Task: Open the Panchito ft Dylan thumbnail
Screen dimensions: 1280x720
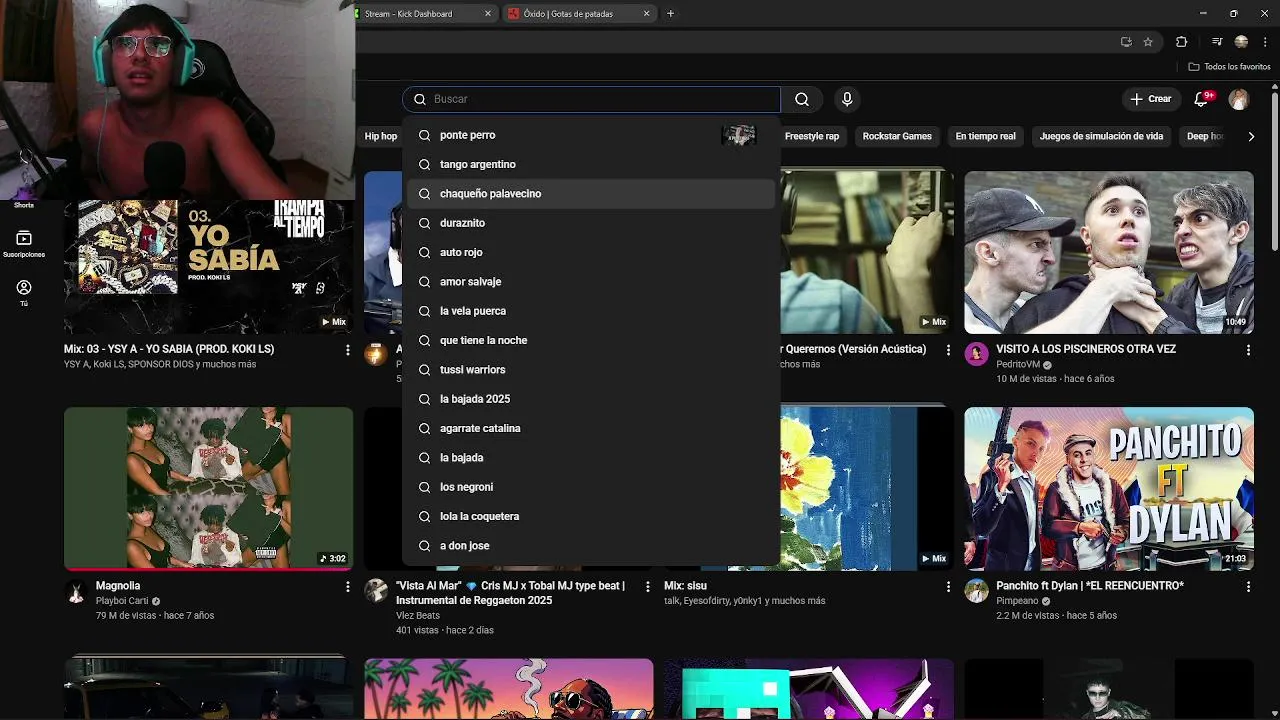Action: click(x=1109, y=488)
